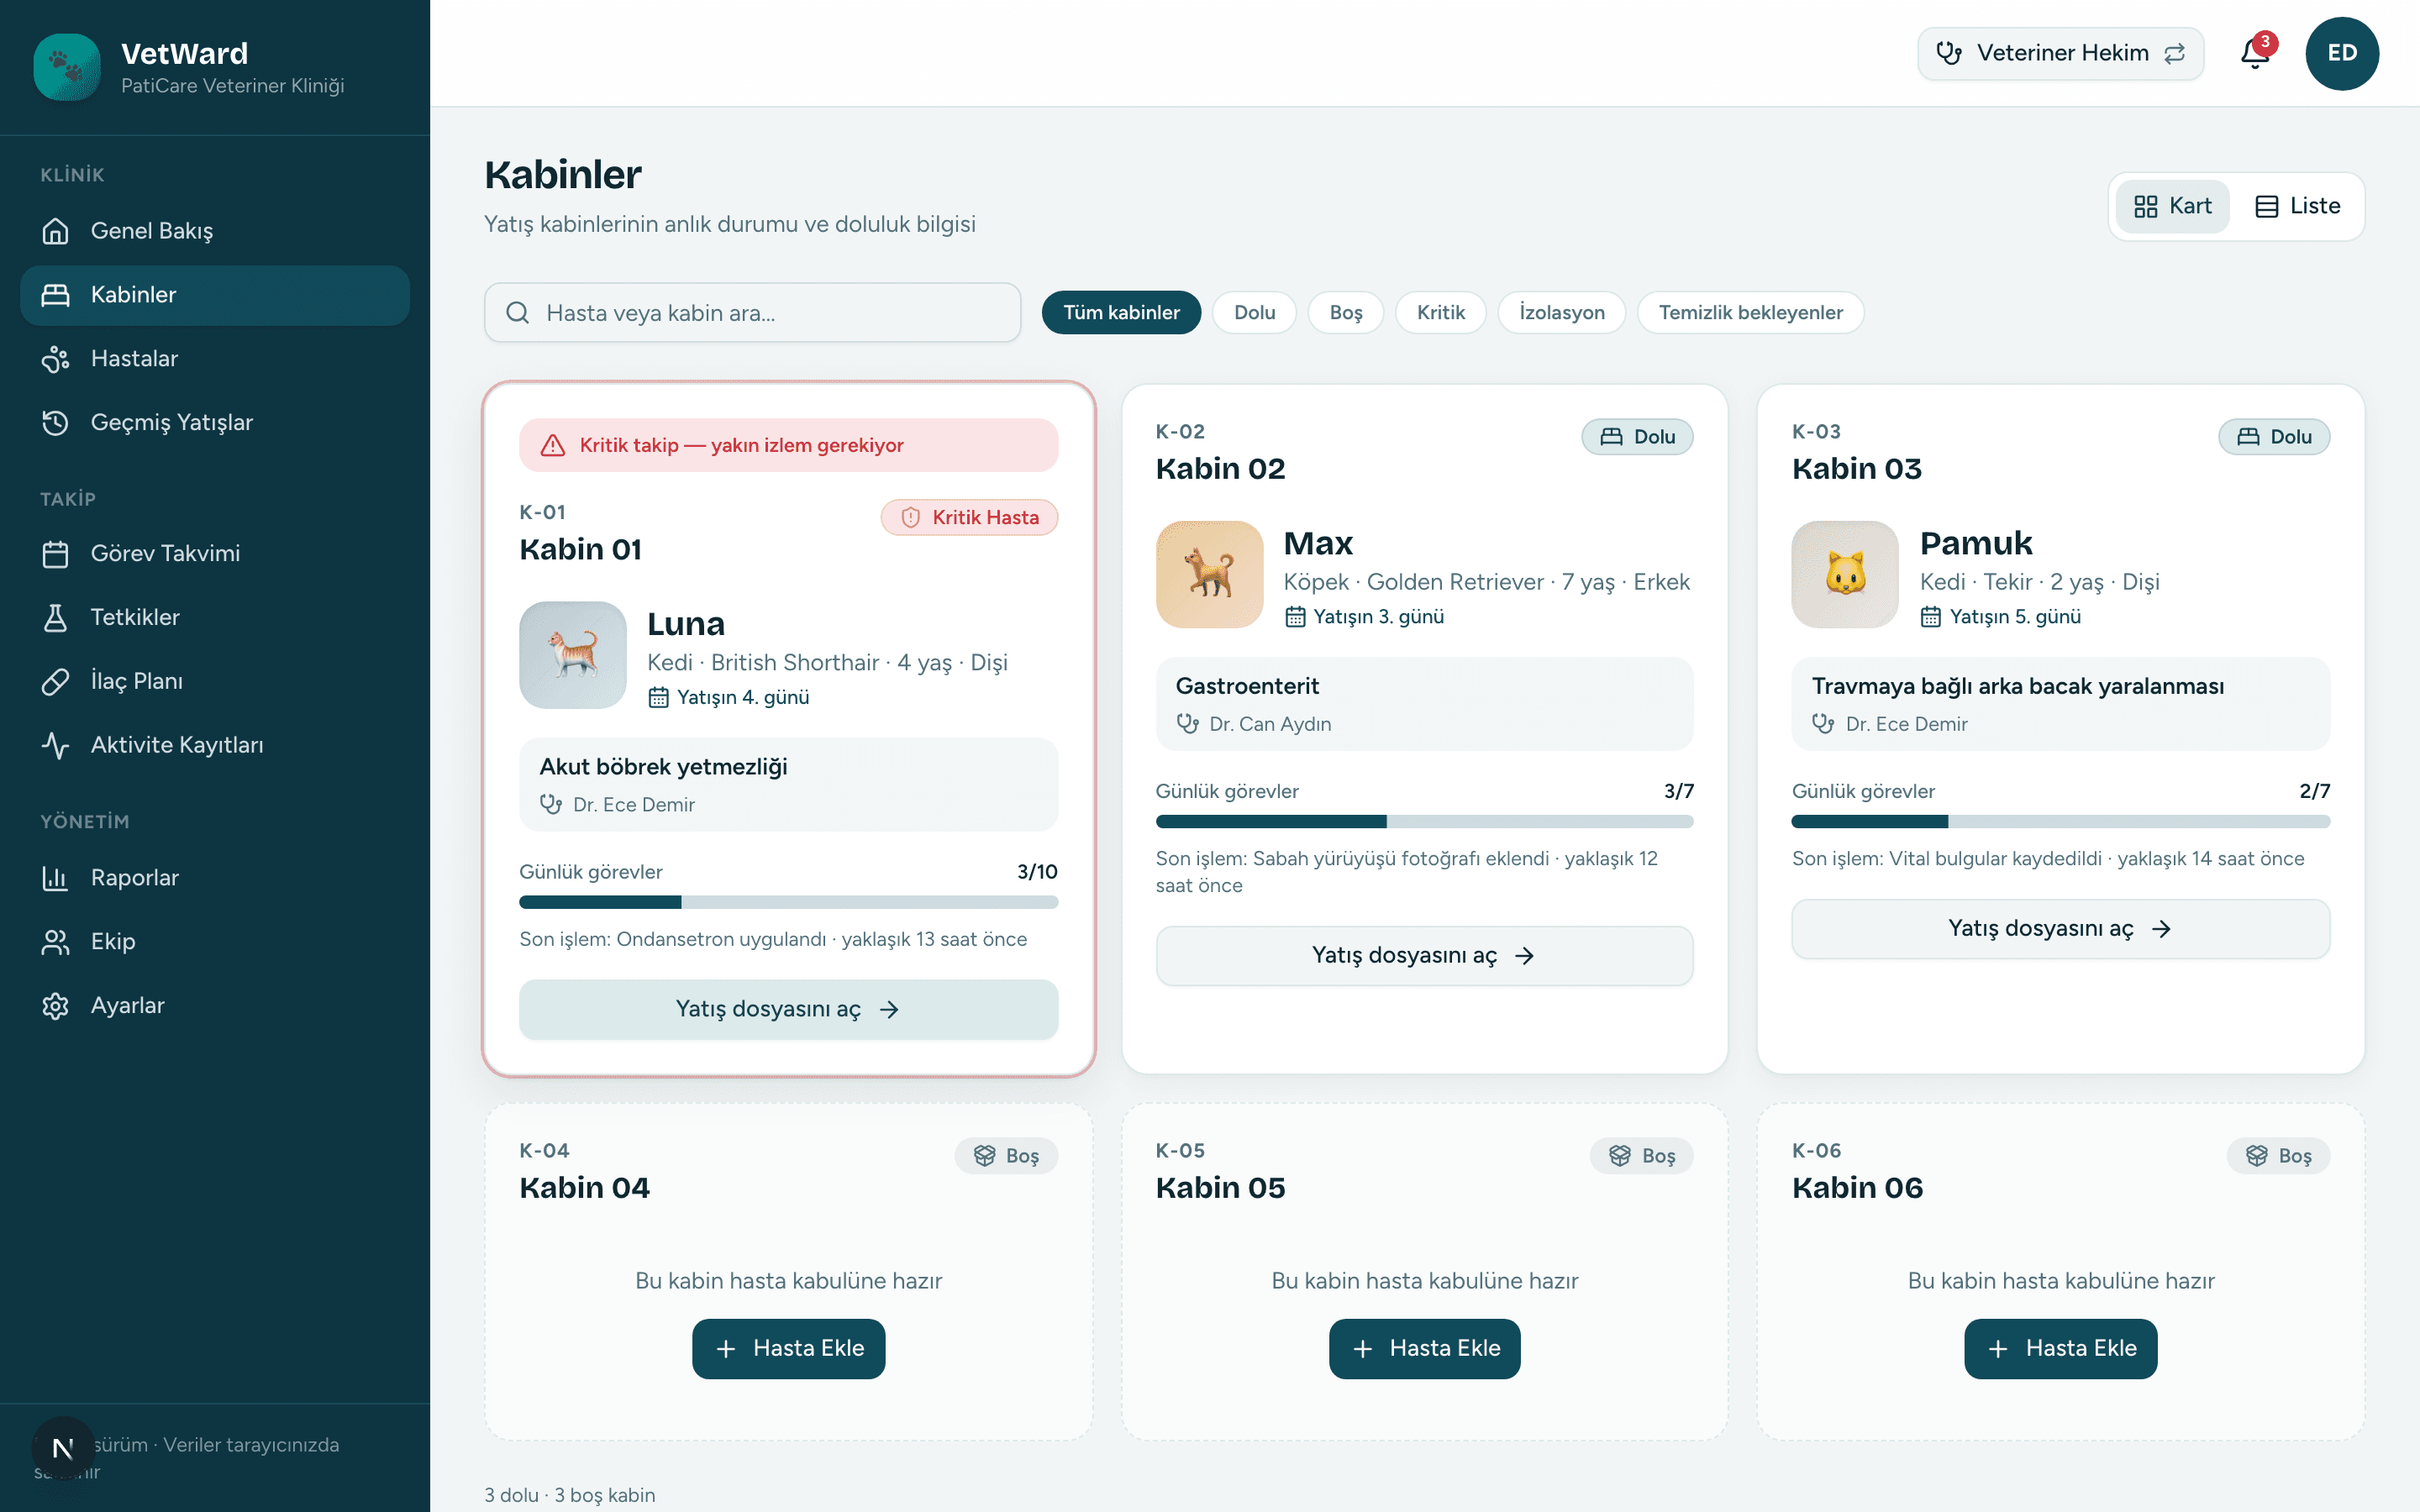
Task: Filter cabins by Kritik
Action: tap(1440, 312)
